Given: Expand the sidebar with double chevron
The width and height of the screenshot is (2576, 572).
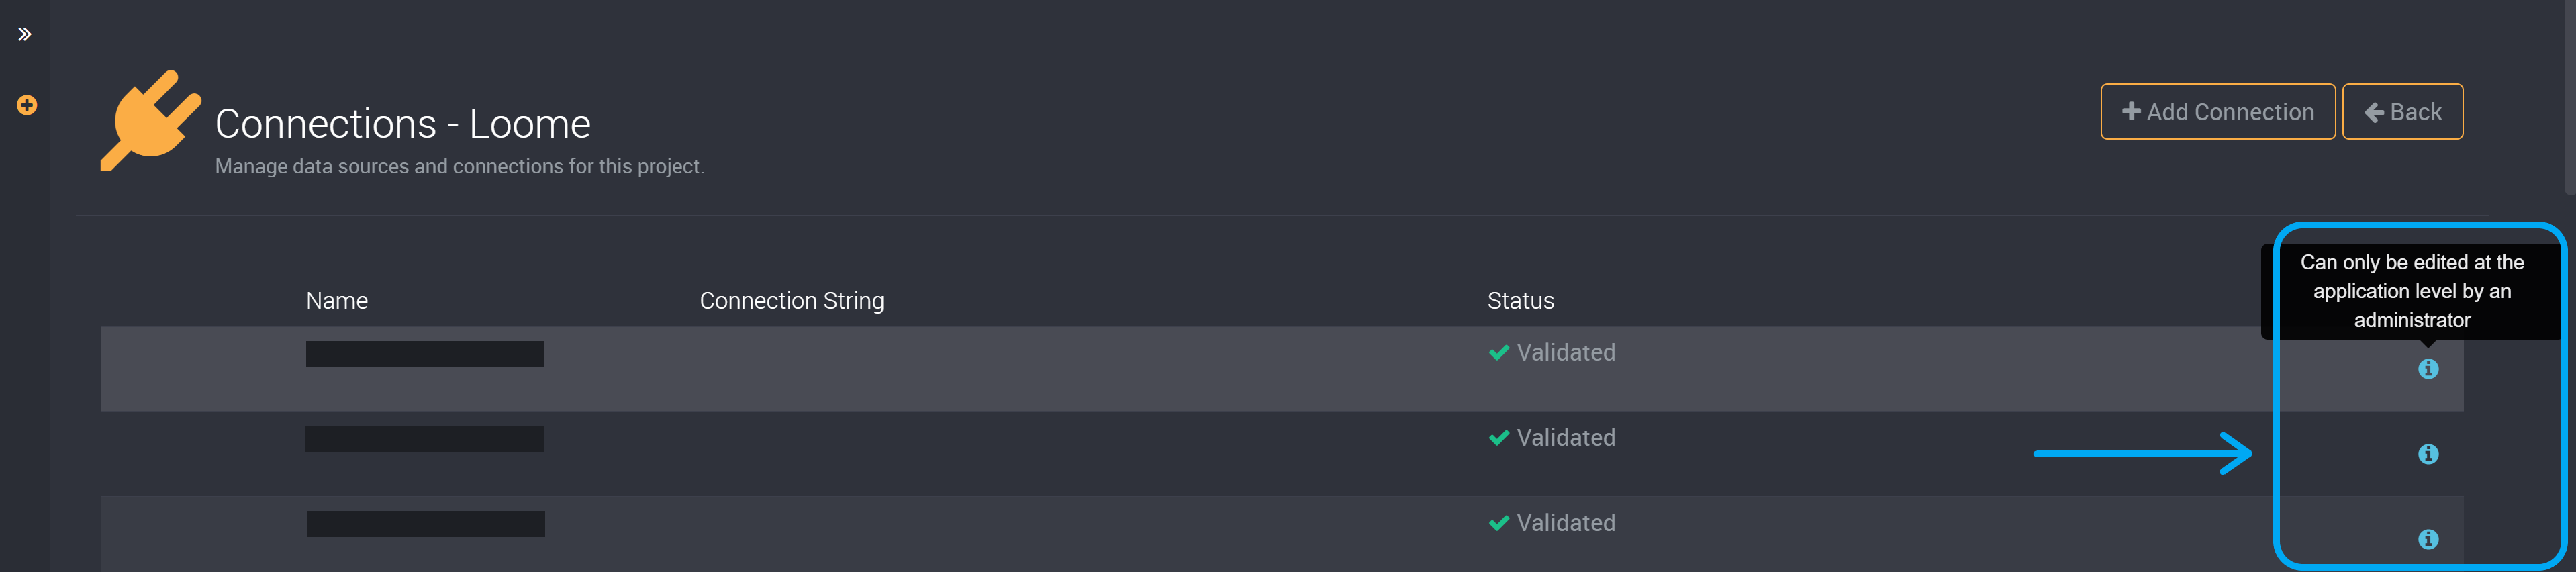Looking at the screenshot, I should [25, 34].
